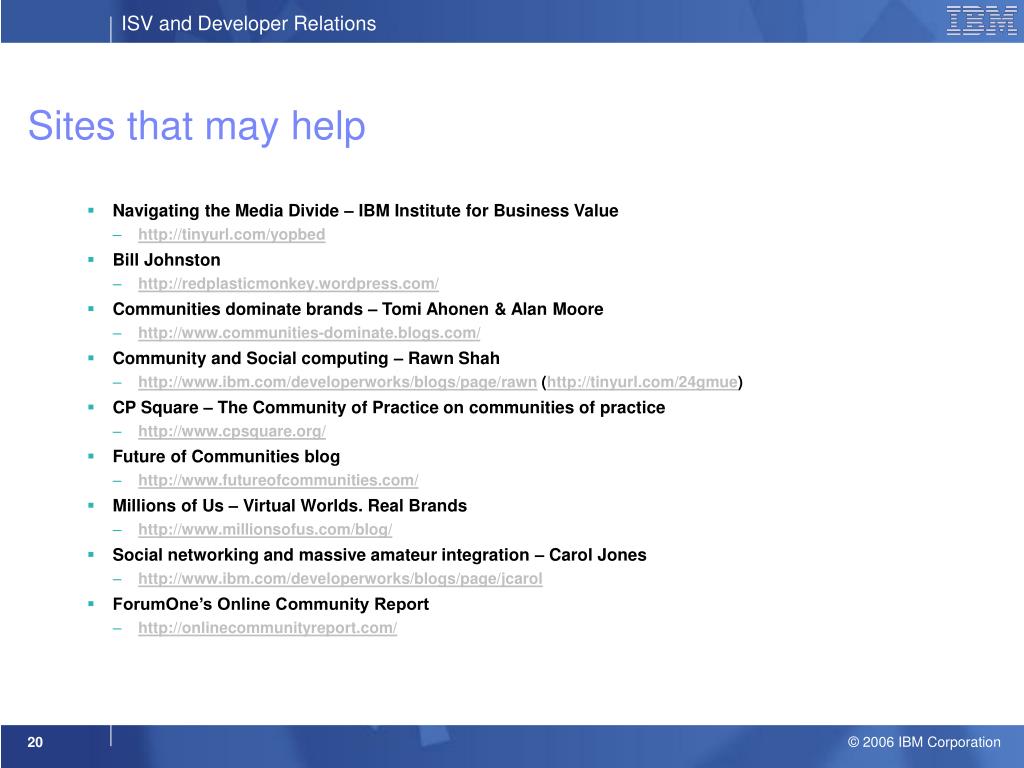1024x768 pixels.
Task: Click 'Community and Social computing – Rawn Shah' text
Action: pos(306,359)
